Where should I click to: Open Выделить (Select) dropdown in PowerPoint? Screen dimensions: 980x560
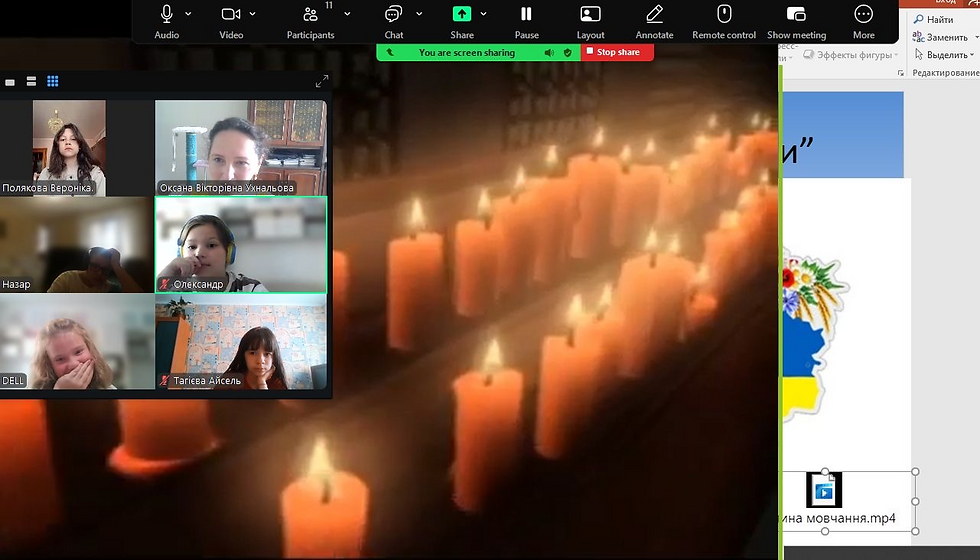(x=944, y=55)
